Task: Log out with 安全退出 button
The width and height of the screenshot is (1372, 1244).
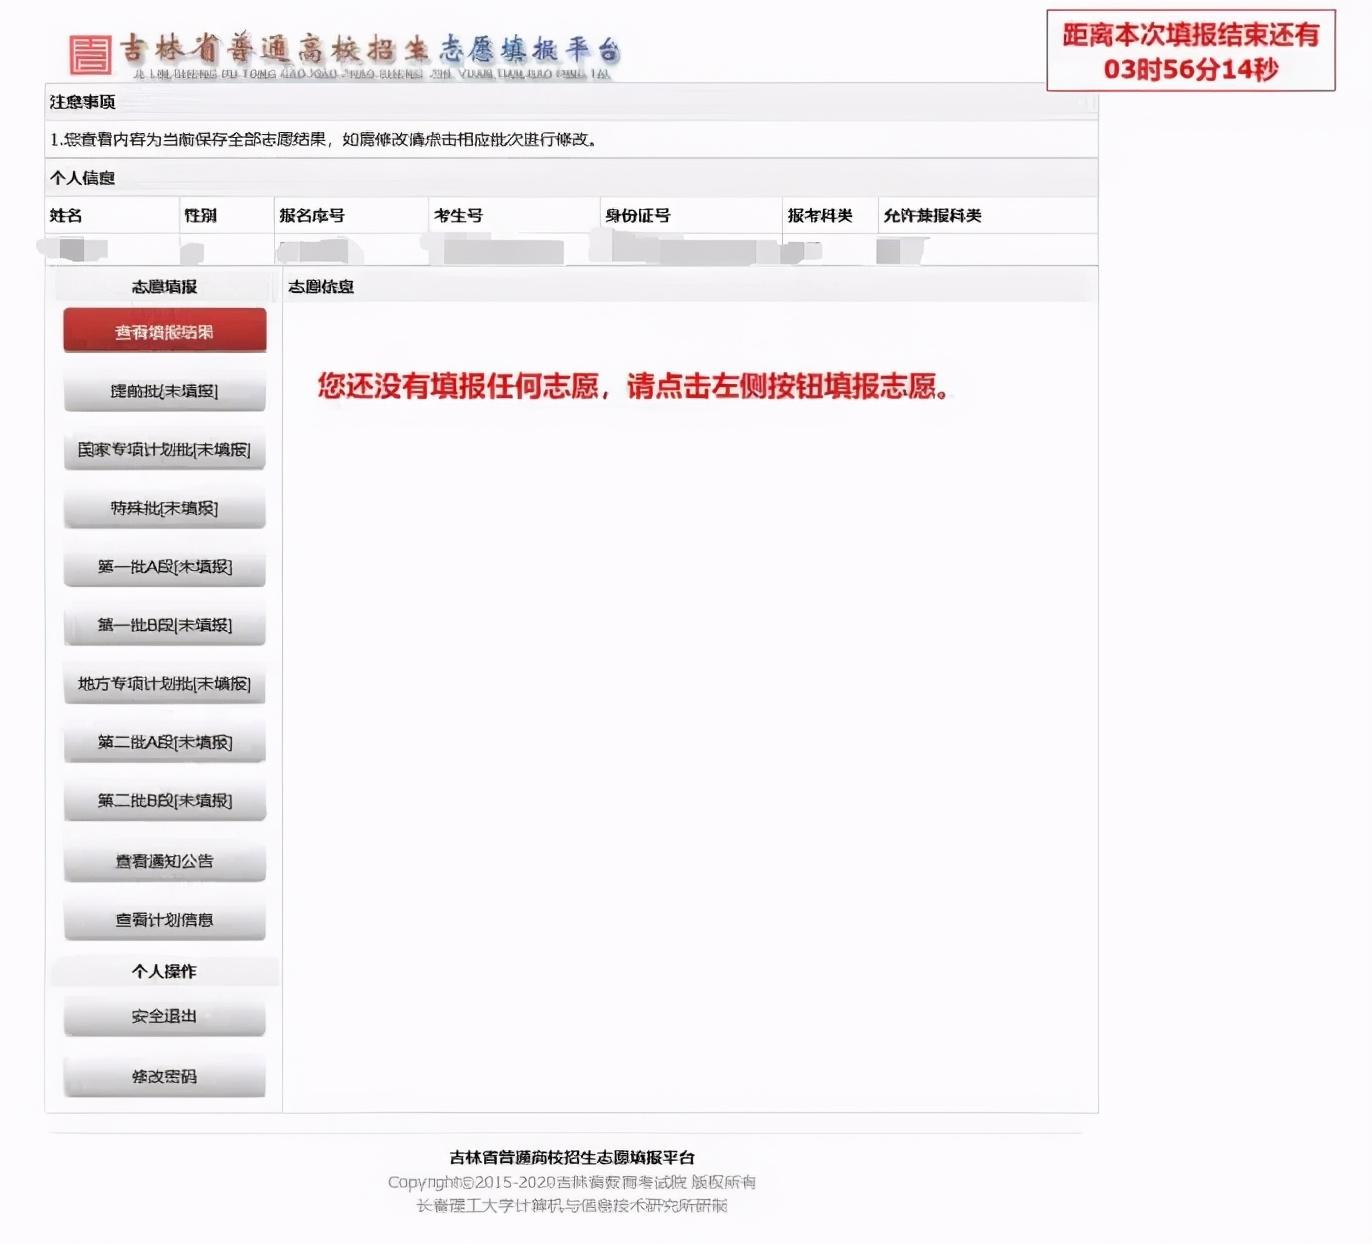Action: [165, 1016]
